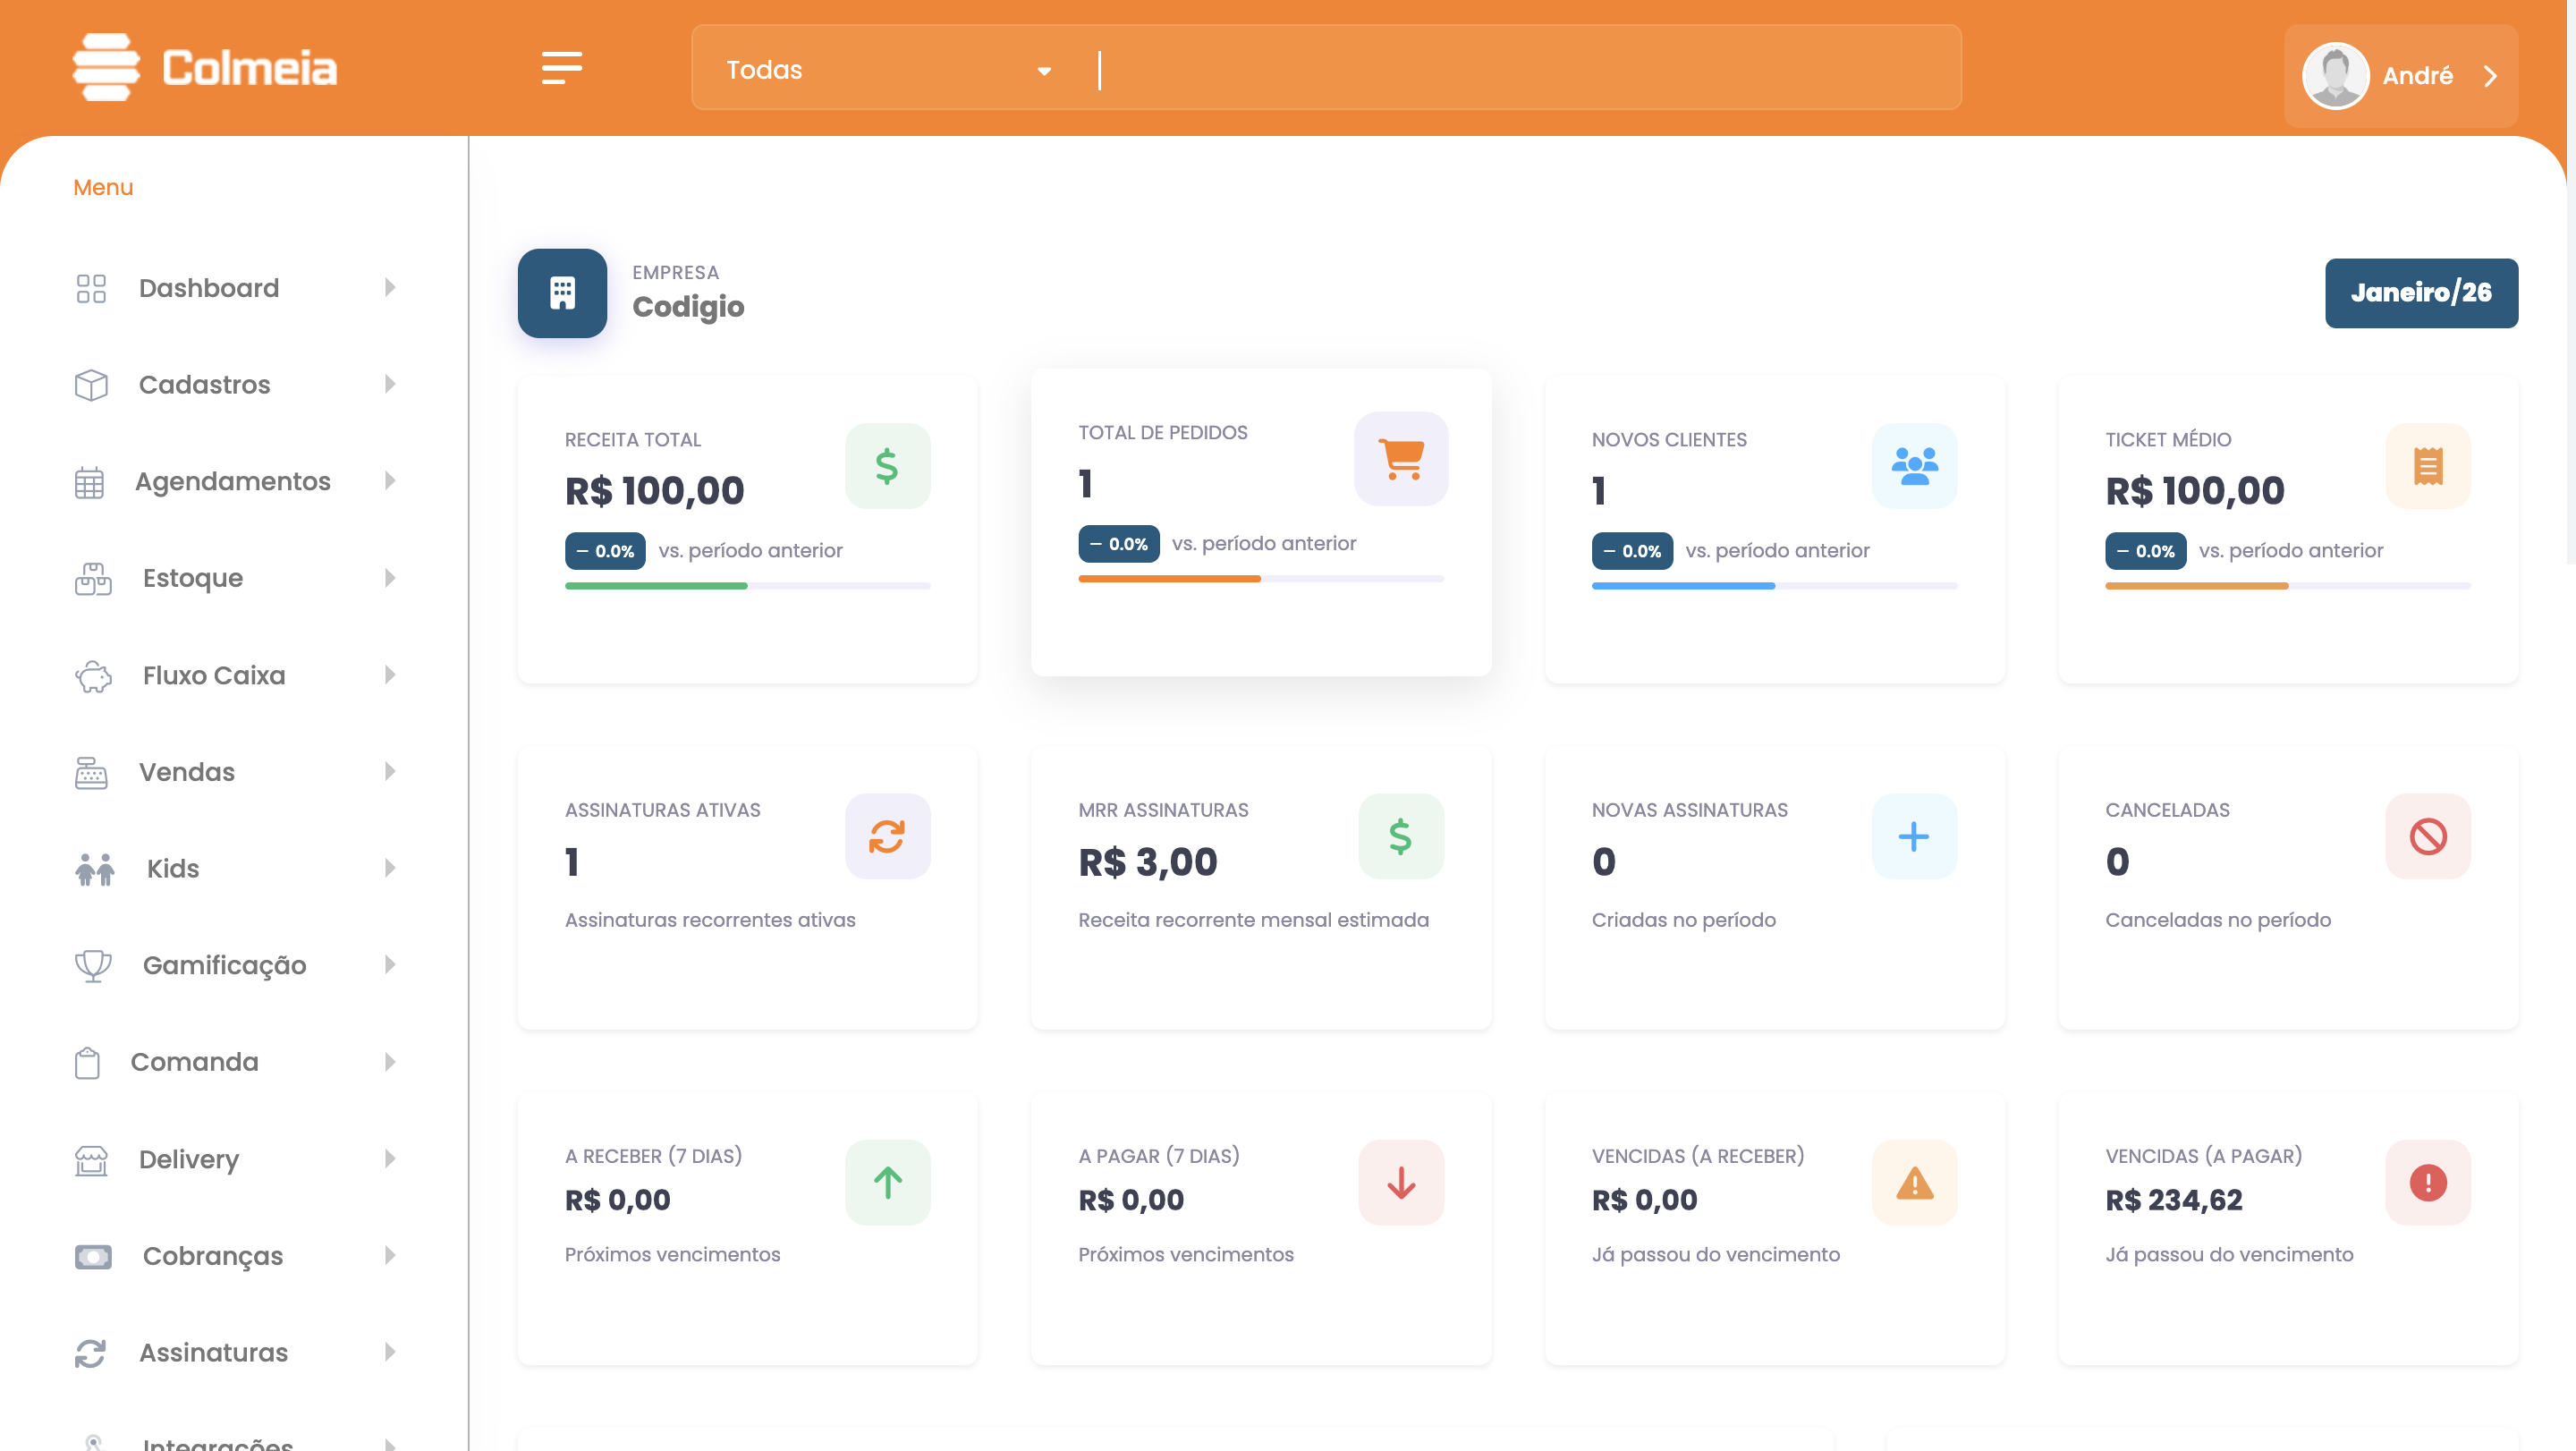
Task: Click the Gamificação trophy icon
Action: (93, 964)
